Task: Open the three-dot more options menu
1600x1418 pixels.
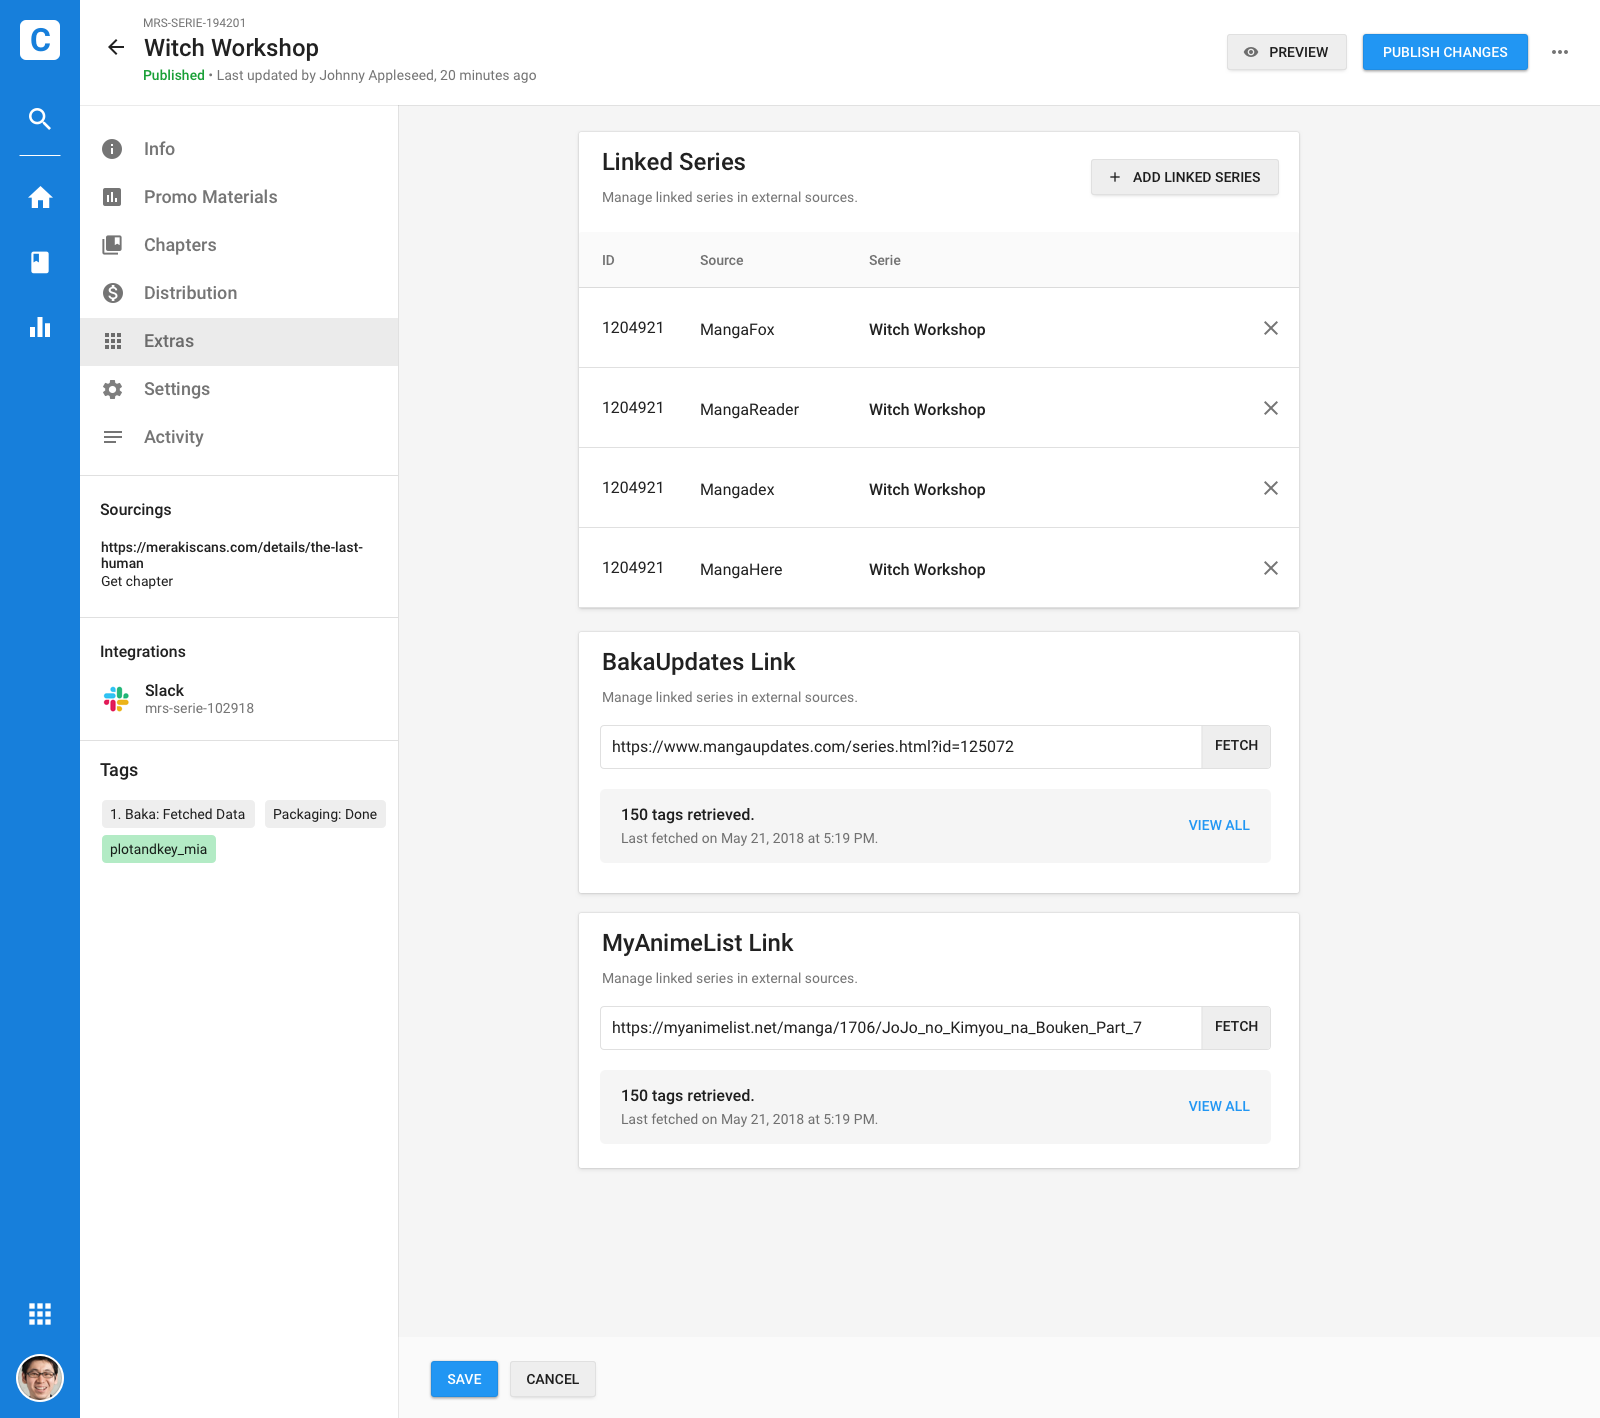Action: pos(1560,52)
